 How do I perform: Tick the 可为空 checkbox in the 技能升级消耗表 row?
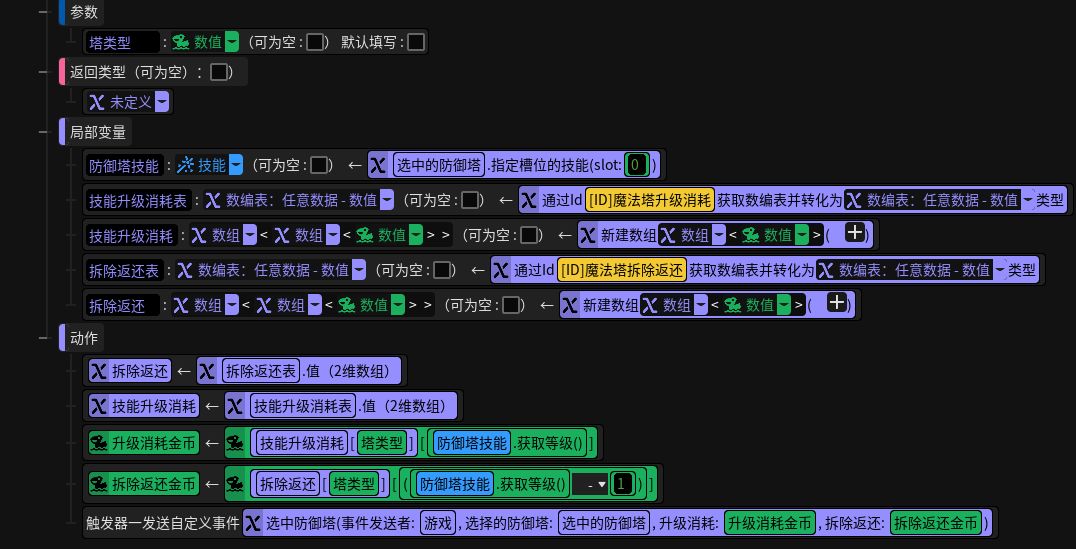[470, 200]
